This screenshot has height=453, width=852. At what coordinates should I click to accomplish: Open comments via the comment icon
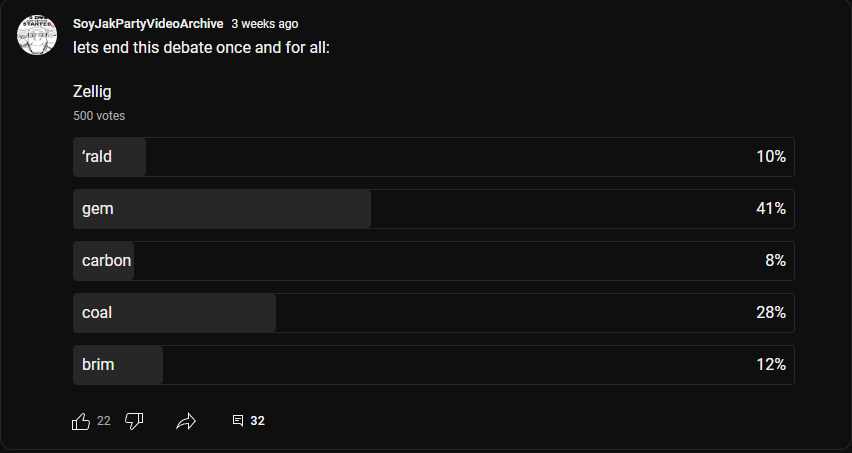click(238, 421)
